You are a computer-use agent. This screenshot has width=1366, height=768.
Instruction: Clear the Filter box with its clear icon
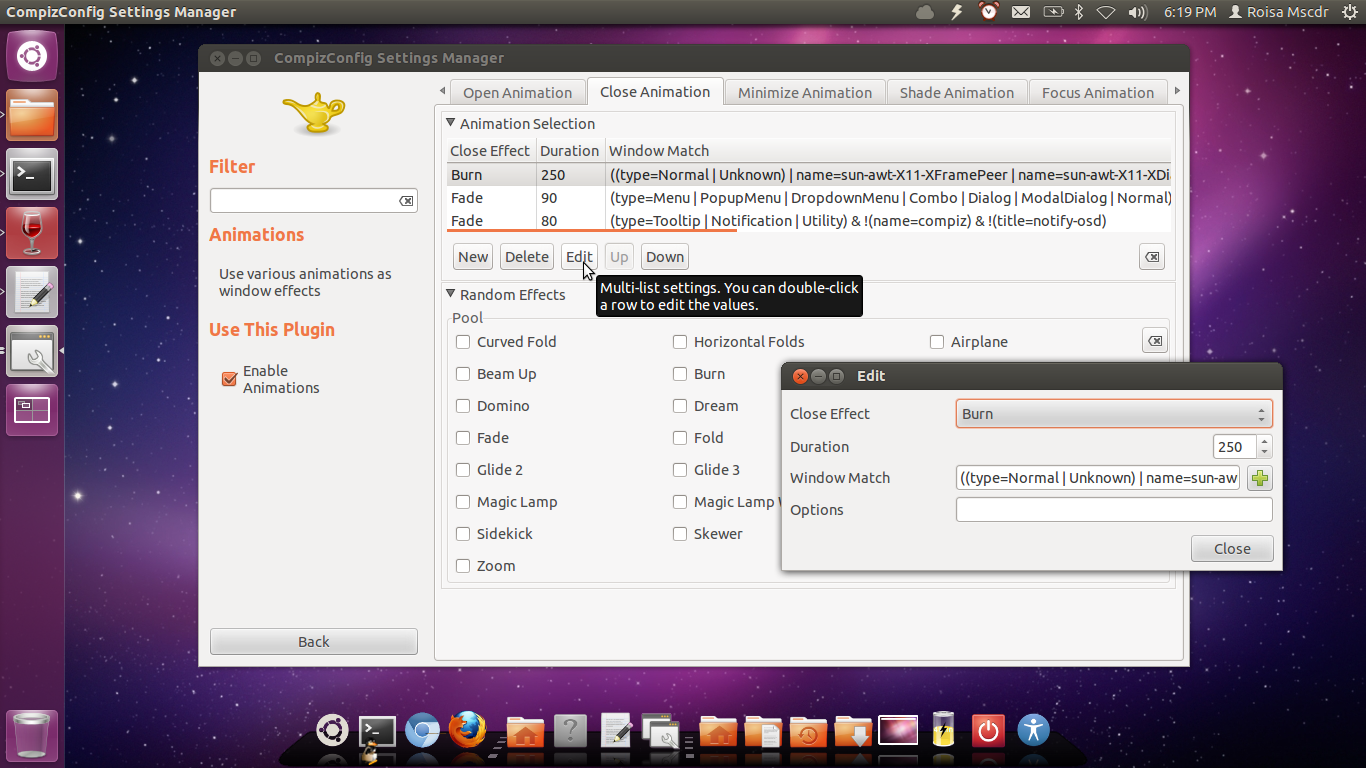pos(406,201)
